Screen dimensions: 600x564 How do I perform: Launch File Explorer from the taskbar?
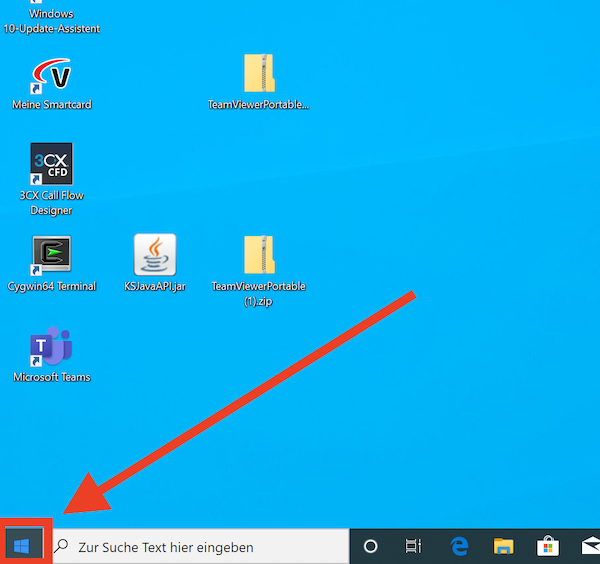point(504,546)
